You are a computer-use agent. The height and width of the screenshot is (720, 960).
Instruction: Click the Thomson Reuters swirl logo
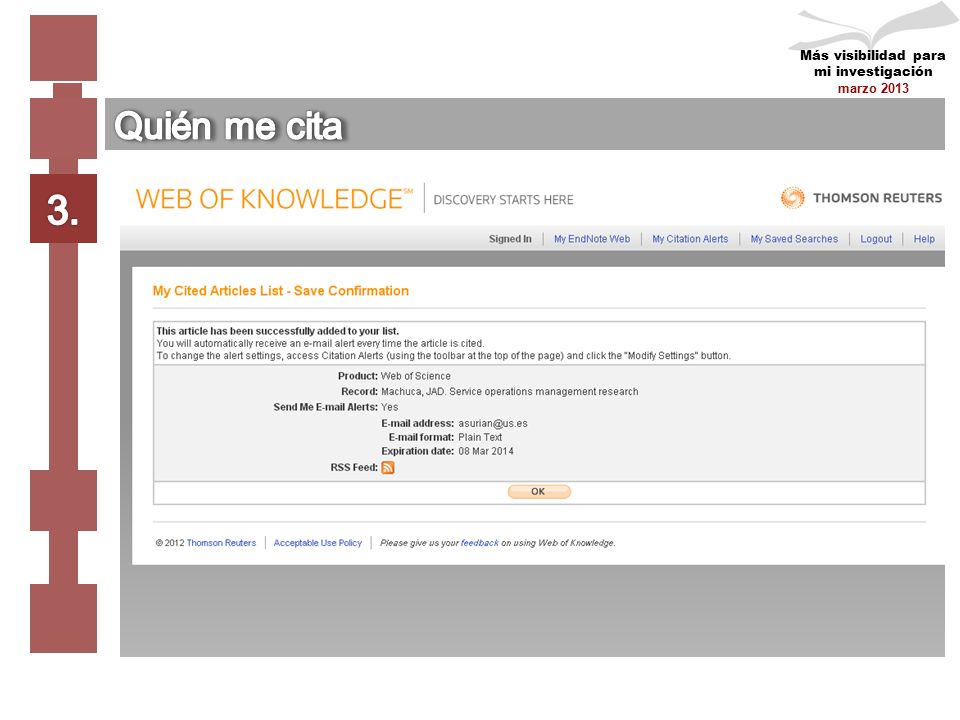[792, 198]
